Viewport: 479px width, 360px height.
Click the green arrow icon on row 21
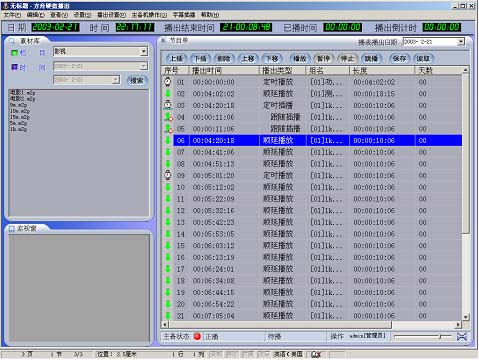[168, 315]
